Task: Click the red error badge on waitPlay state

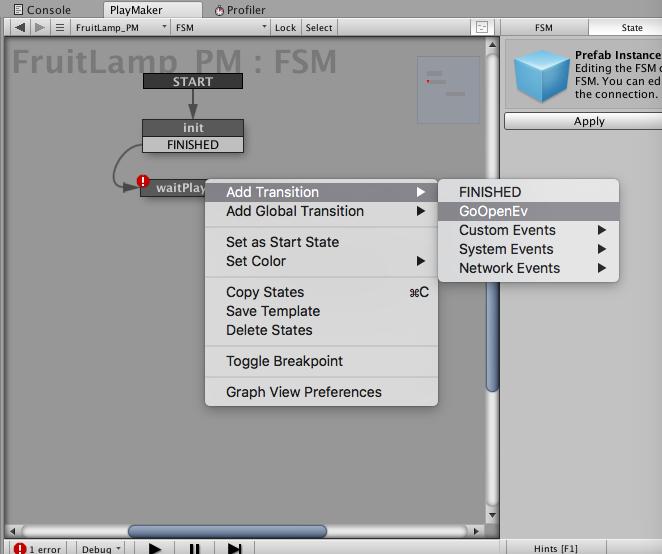Action: [x=143, y=182]
